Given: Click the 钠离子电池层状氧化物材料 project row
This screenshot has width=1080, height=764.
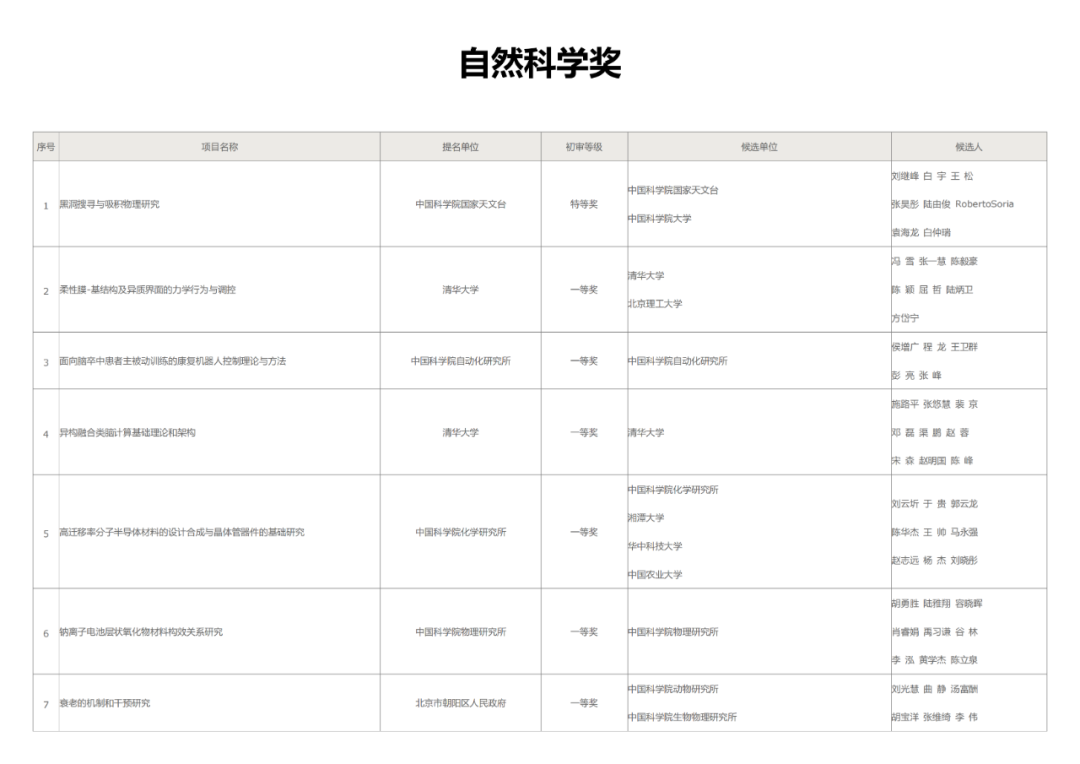Looking at the screenshot, I should pos(140,632).
